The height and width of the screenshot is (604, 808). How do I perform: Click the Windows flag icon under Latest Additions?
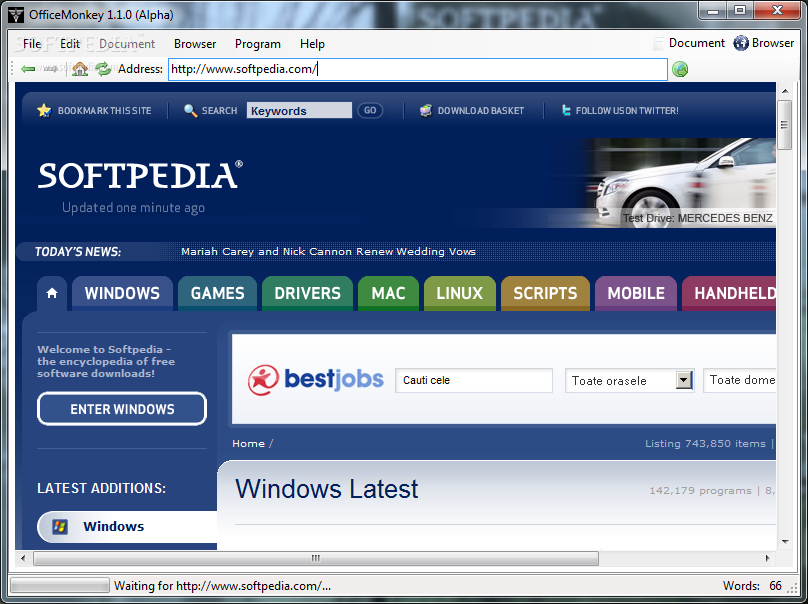coord(60,527)
